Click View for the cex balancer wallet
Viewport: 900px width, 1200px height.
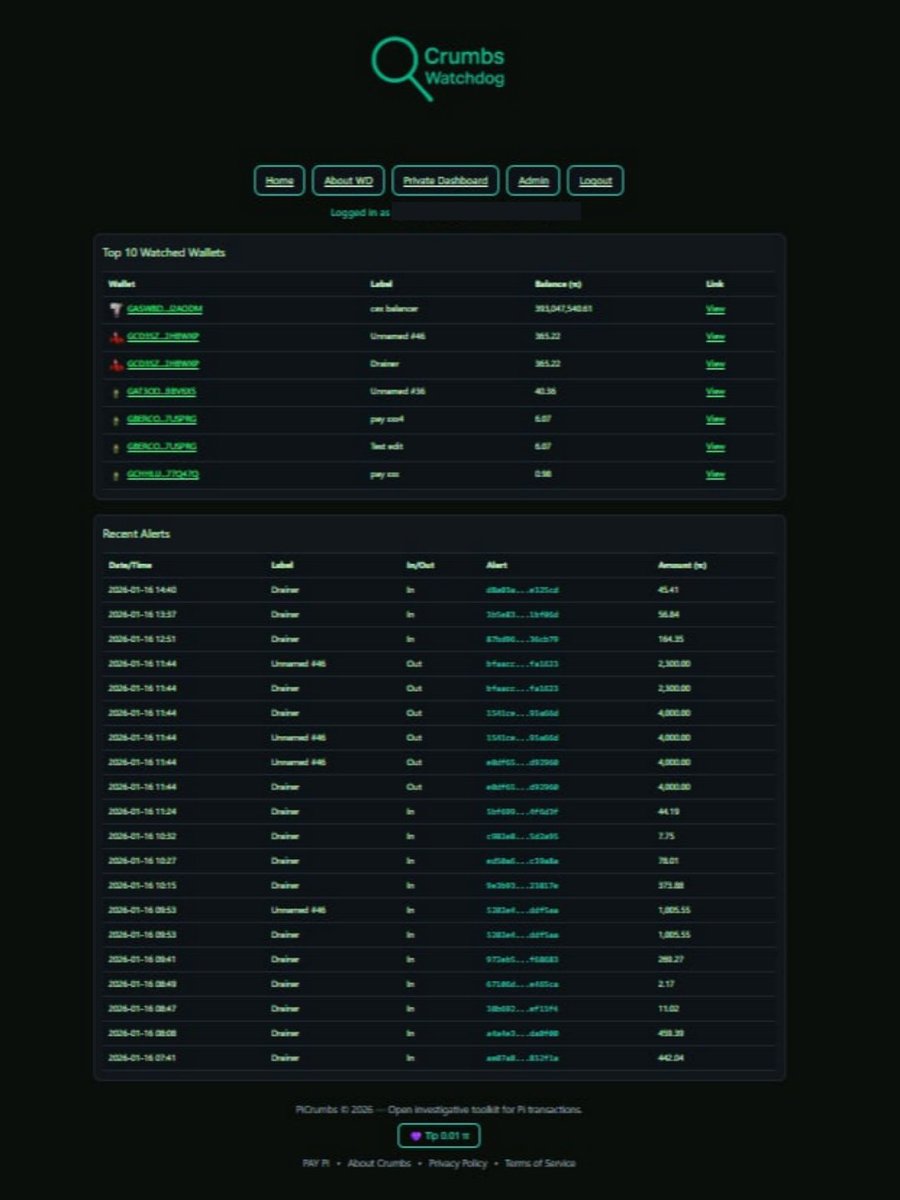[716, 309]
